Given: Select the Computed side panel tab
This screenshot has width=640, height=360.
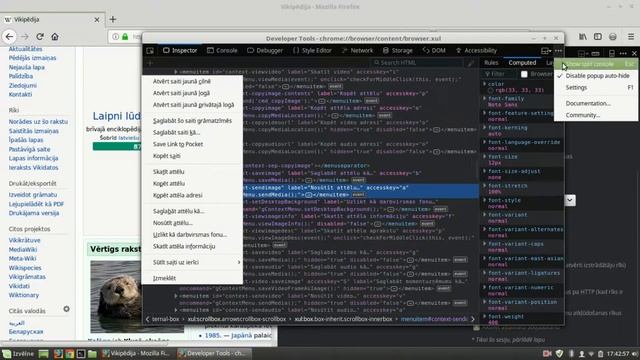Looking at the screenshot, I should [x=522, y=63].
